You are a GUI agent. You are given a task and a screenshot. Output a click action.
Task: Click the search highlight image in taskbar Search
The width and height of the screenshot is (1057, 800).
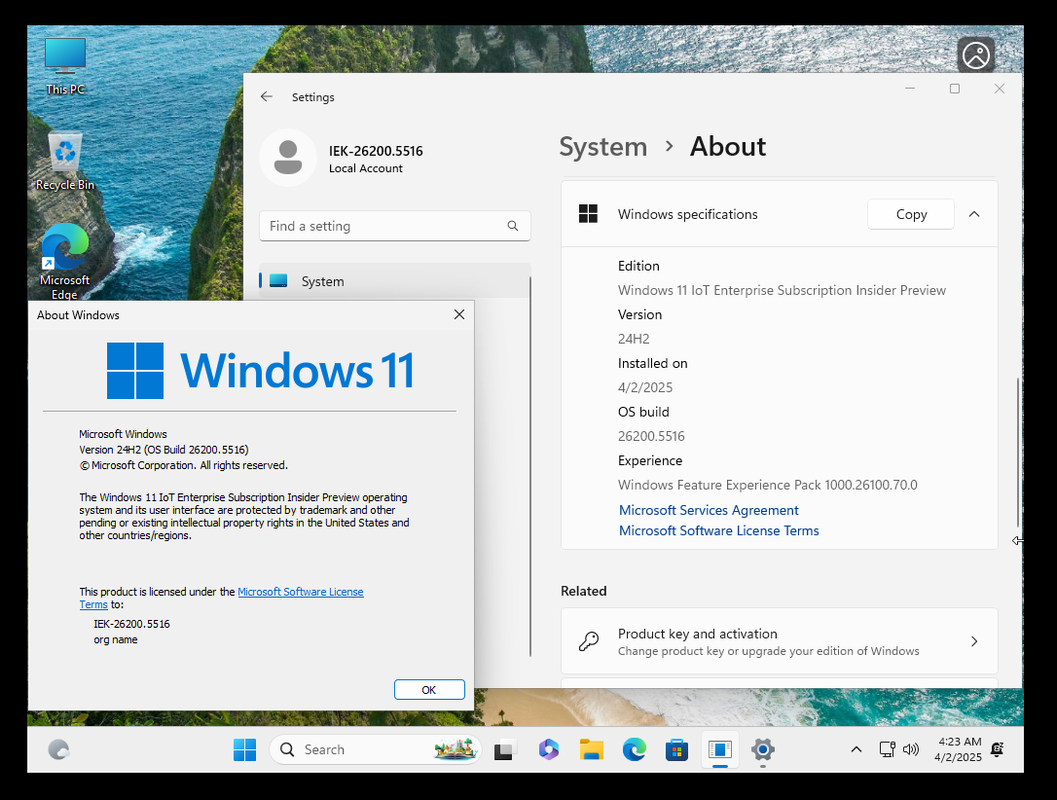456,749
